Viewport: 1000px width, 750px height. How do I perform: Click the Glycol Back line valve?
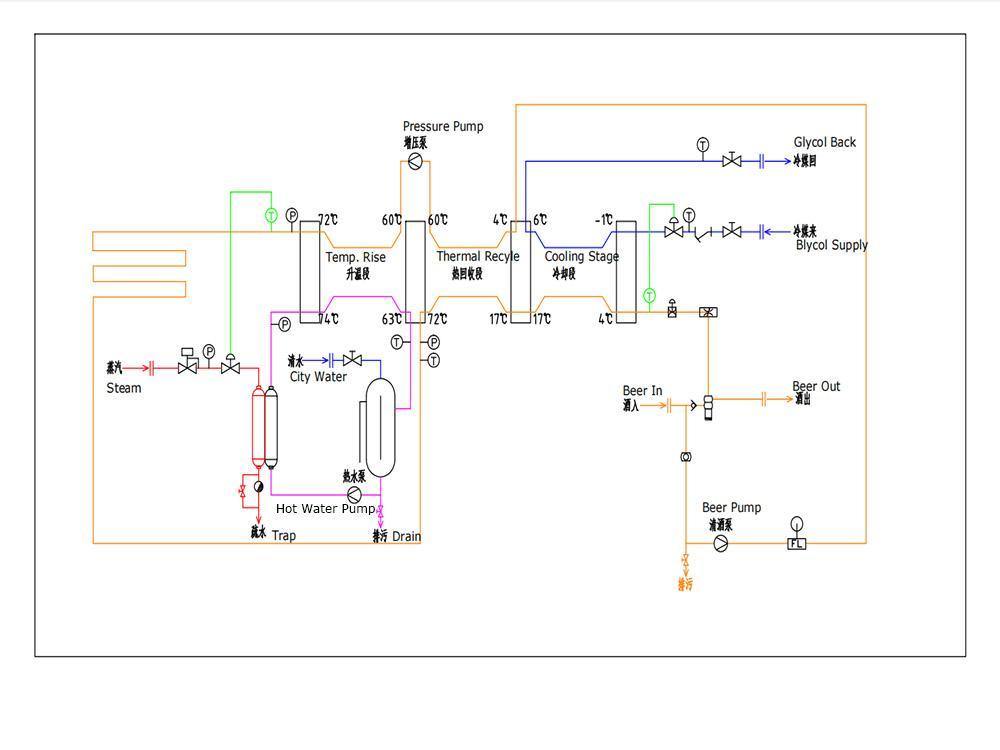(x=732, y=160)
